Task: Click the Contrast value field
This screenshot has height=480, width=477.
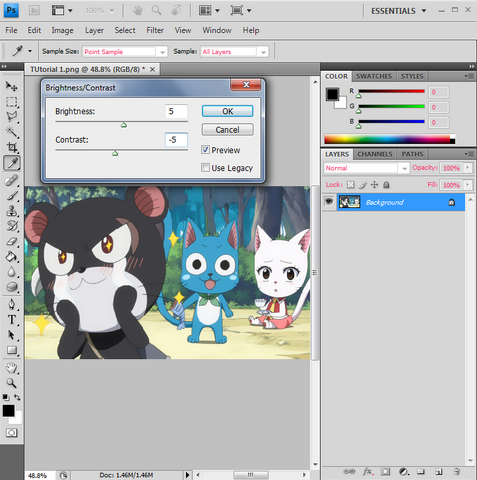Action: point(176,140)
